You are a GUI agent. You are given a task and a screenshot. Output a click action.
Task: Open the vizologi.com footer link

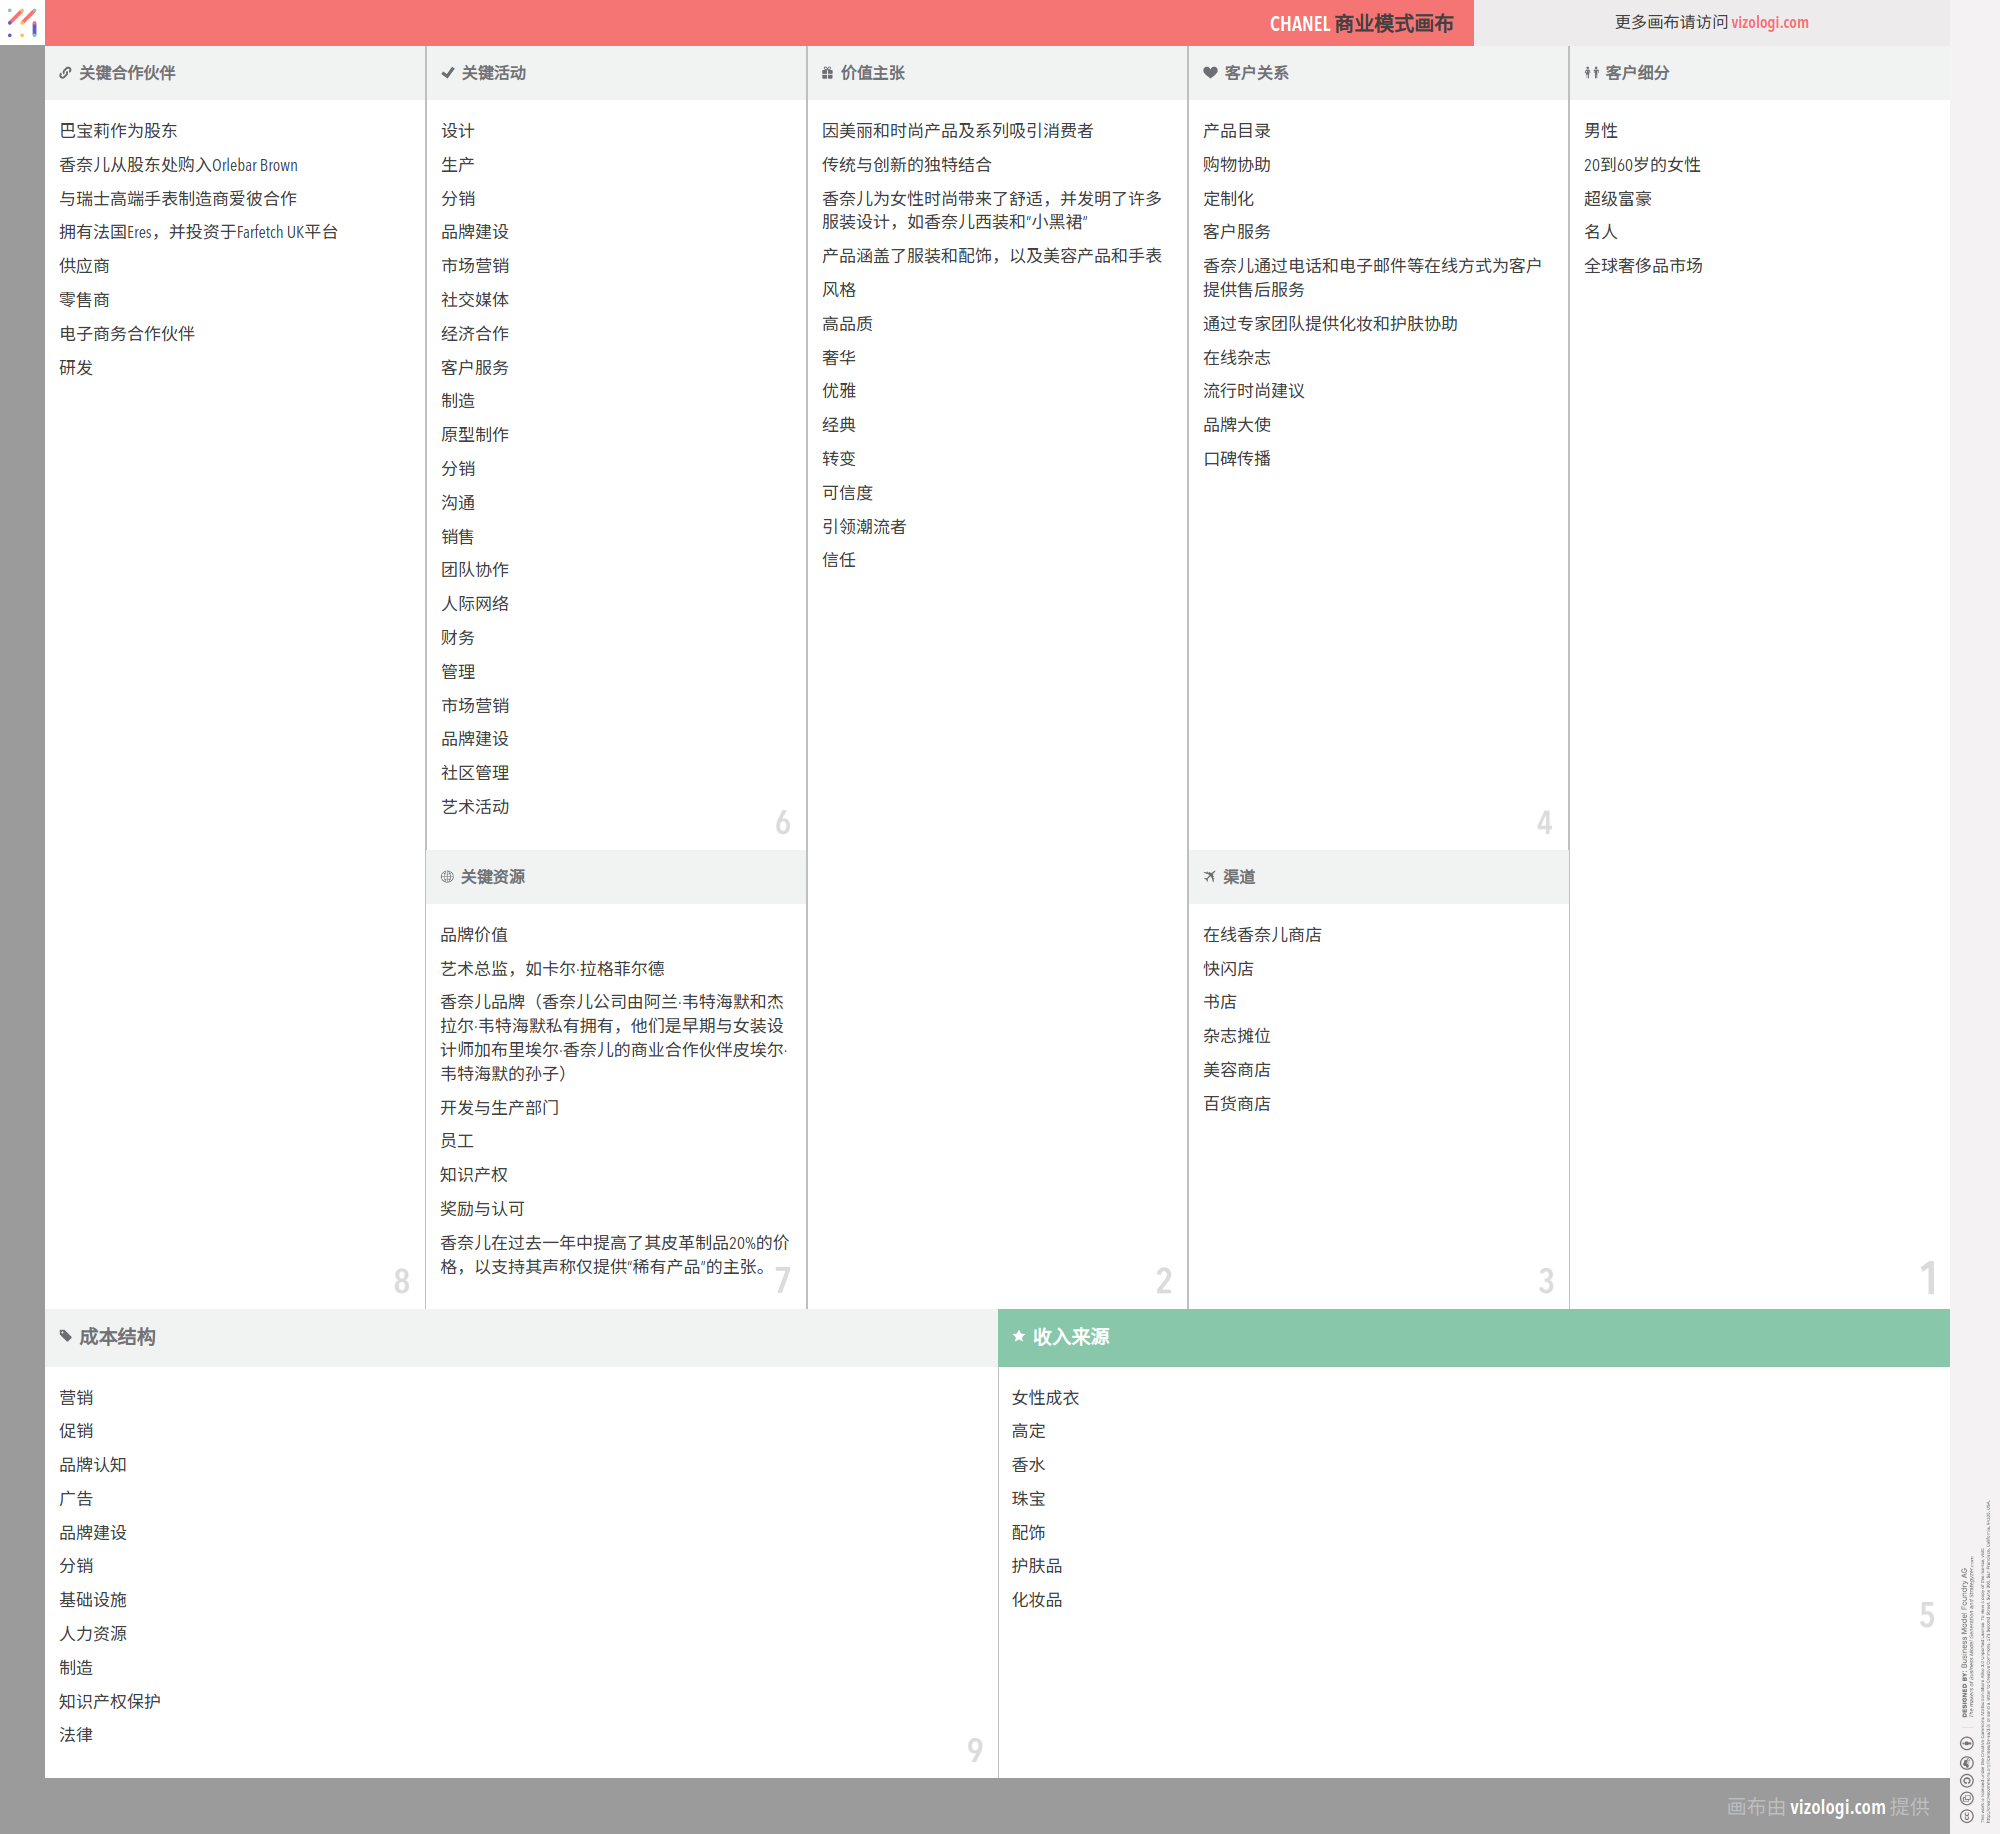1837,1807
